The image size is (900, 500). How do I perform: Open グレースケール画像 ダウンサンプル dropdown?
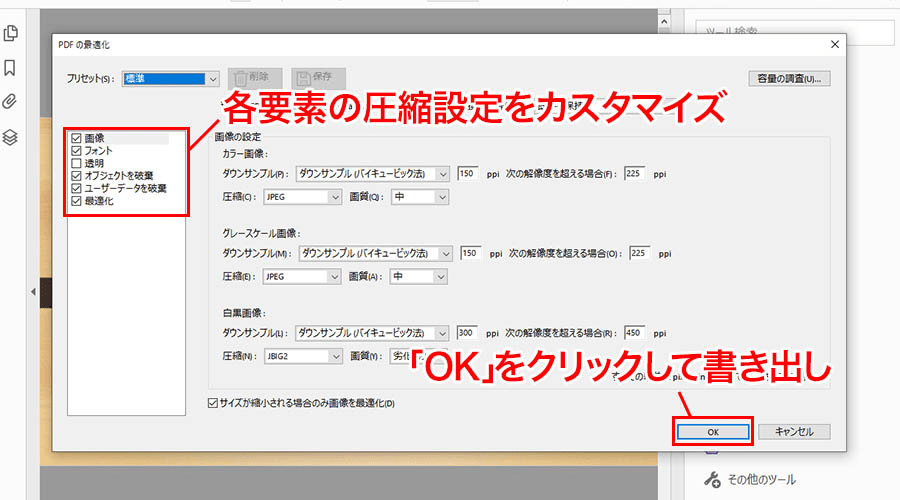(x=375, y=253)
